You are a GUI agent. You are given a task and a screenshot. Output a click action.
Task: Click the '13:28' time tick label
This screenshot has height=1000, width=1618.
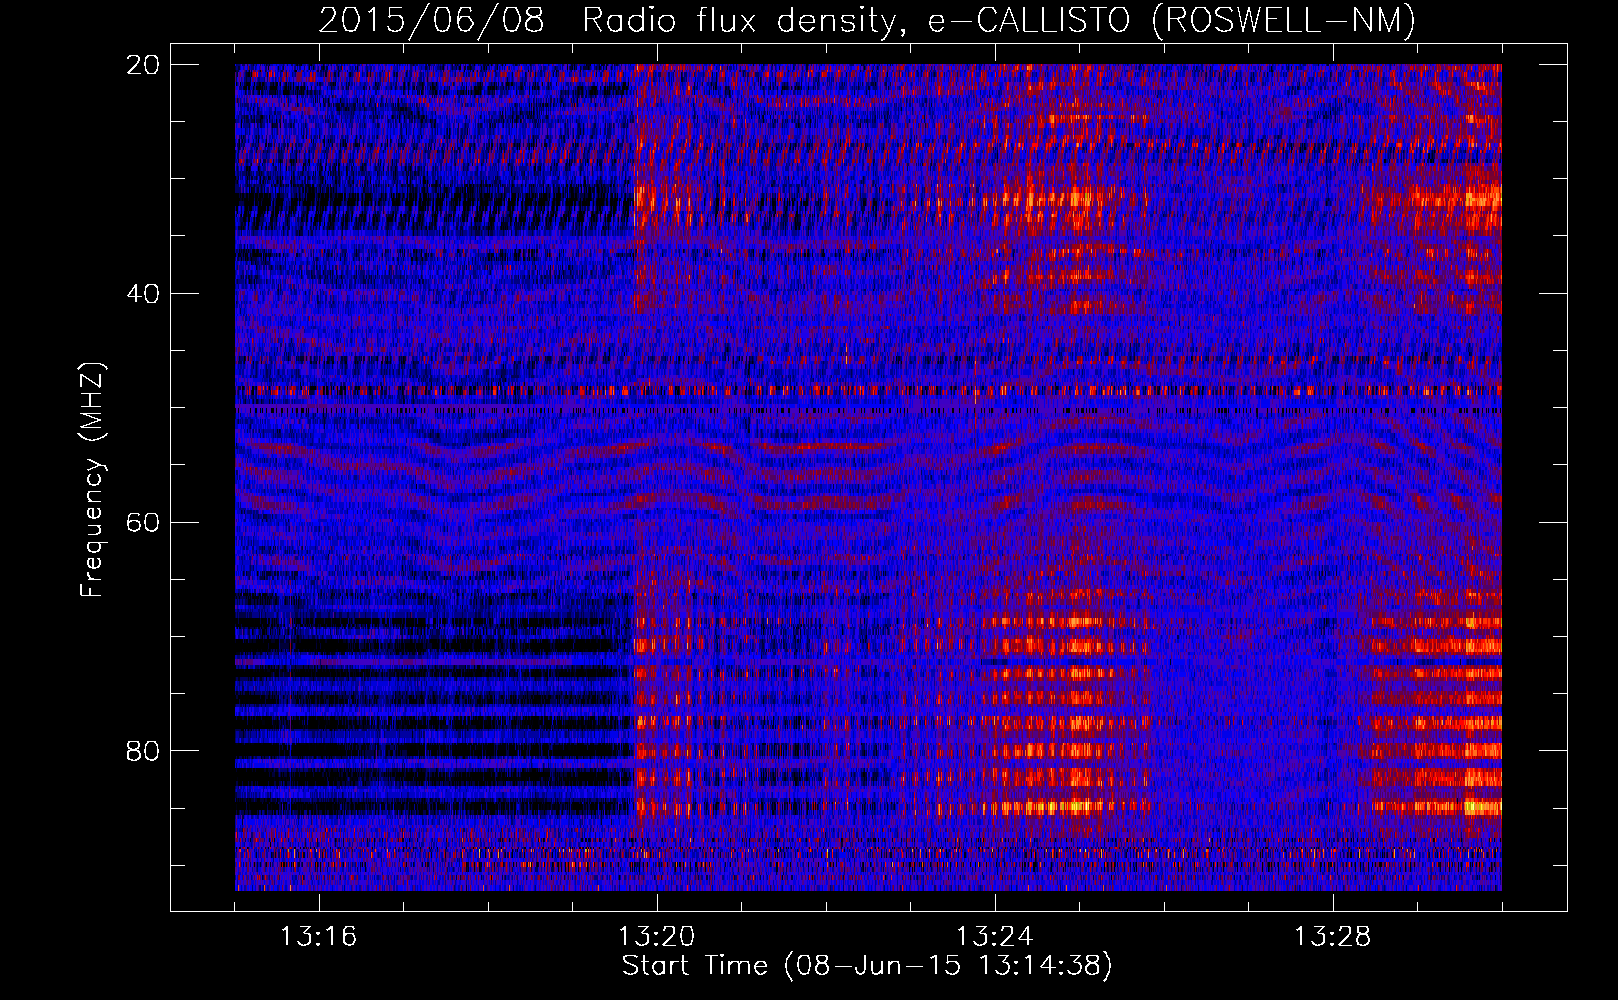point(1333,937)
